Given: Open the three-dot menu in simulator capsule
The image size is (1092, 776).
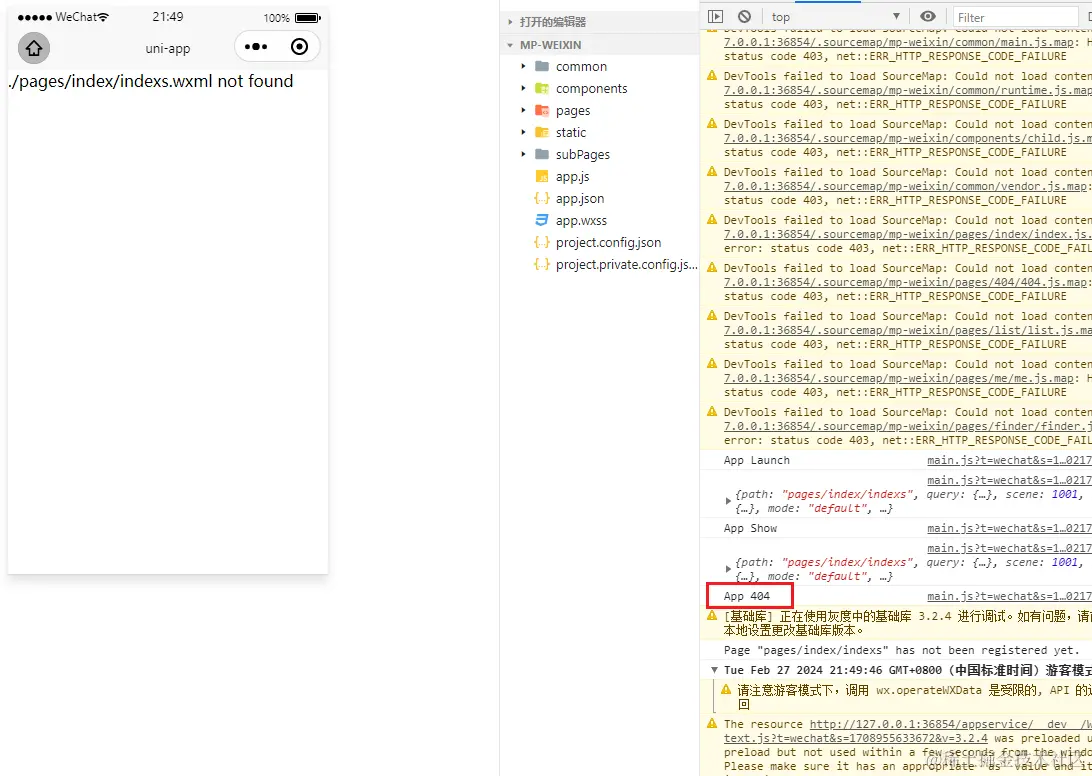Looking at the screenshot, I should coord(256,47).
